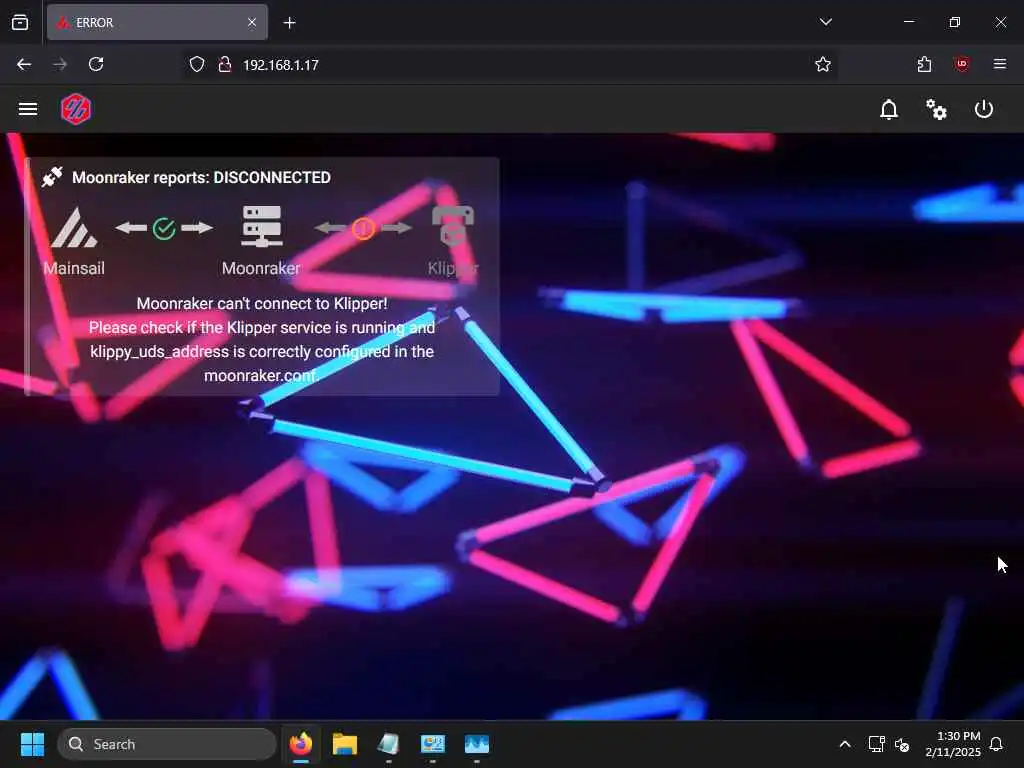Show hidden system tray icons
The image size is (1024, 768).
844,744
